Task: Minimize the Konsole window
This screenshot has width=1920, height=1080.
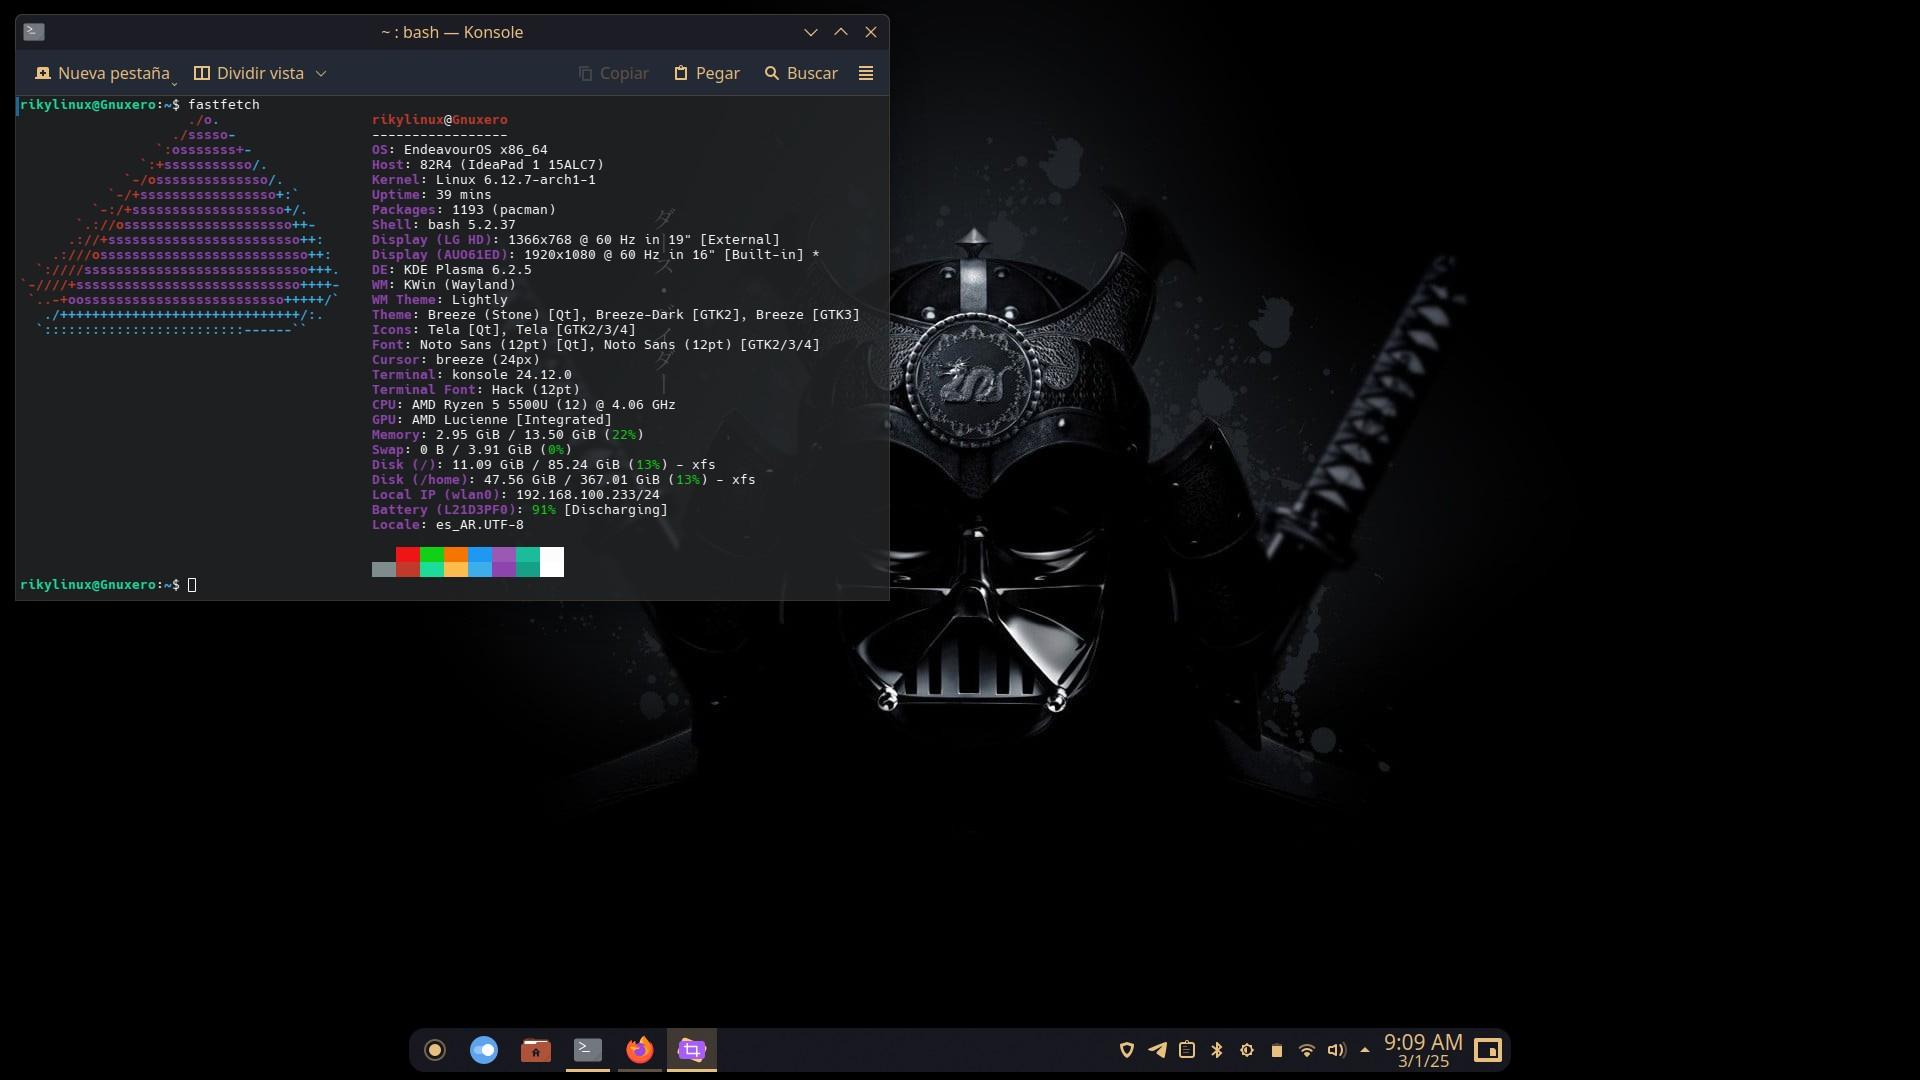Action: [810, 32]
